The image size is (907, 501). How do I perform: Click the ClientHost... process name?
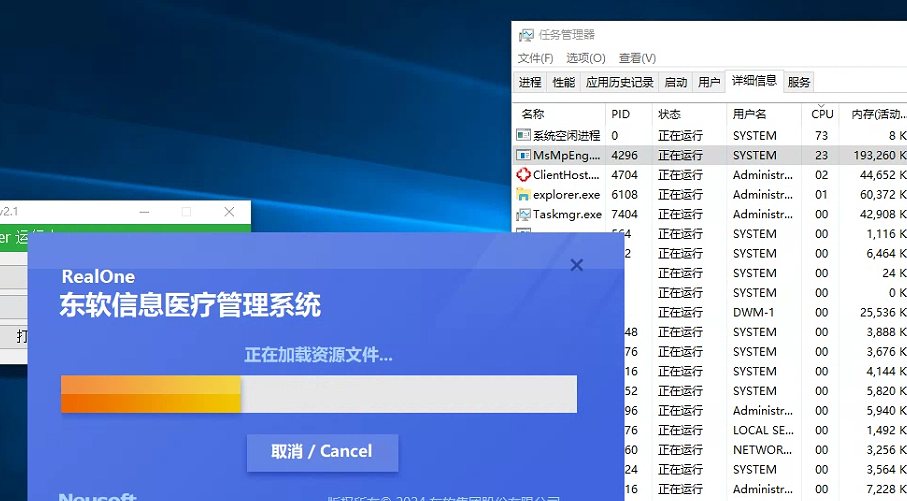(566, 175)
